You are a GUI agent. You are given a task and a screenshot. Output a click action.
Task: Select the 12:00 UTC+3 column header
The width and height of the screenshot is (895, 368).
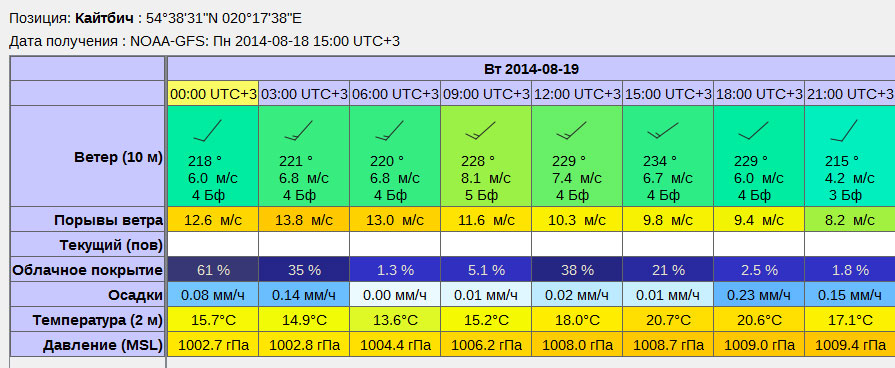pos(577,94)
